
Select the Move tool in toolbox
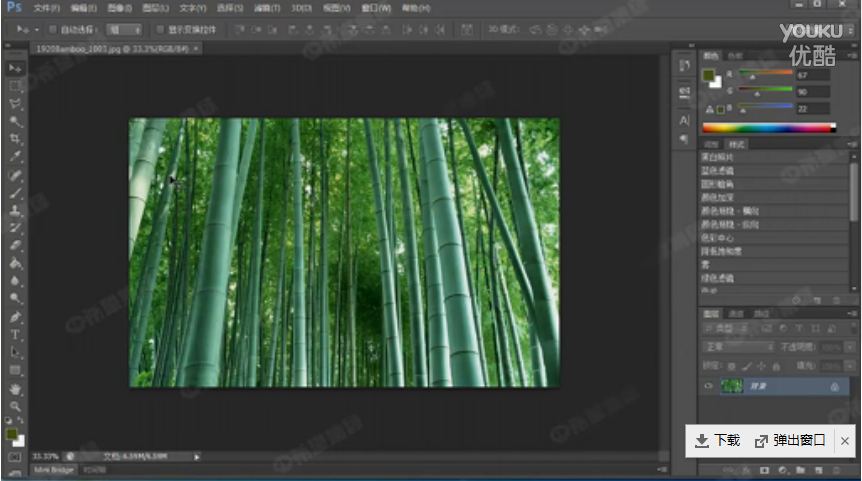15,68
